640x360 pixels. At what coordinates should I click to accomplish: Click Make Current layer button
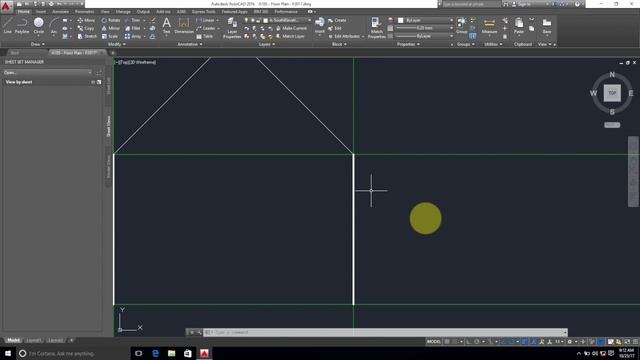[291, 28]
